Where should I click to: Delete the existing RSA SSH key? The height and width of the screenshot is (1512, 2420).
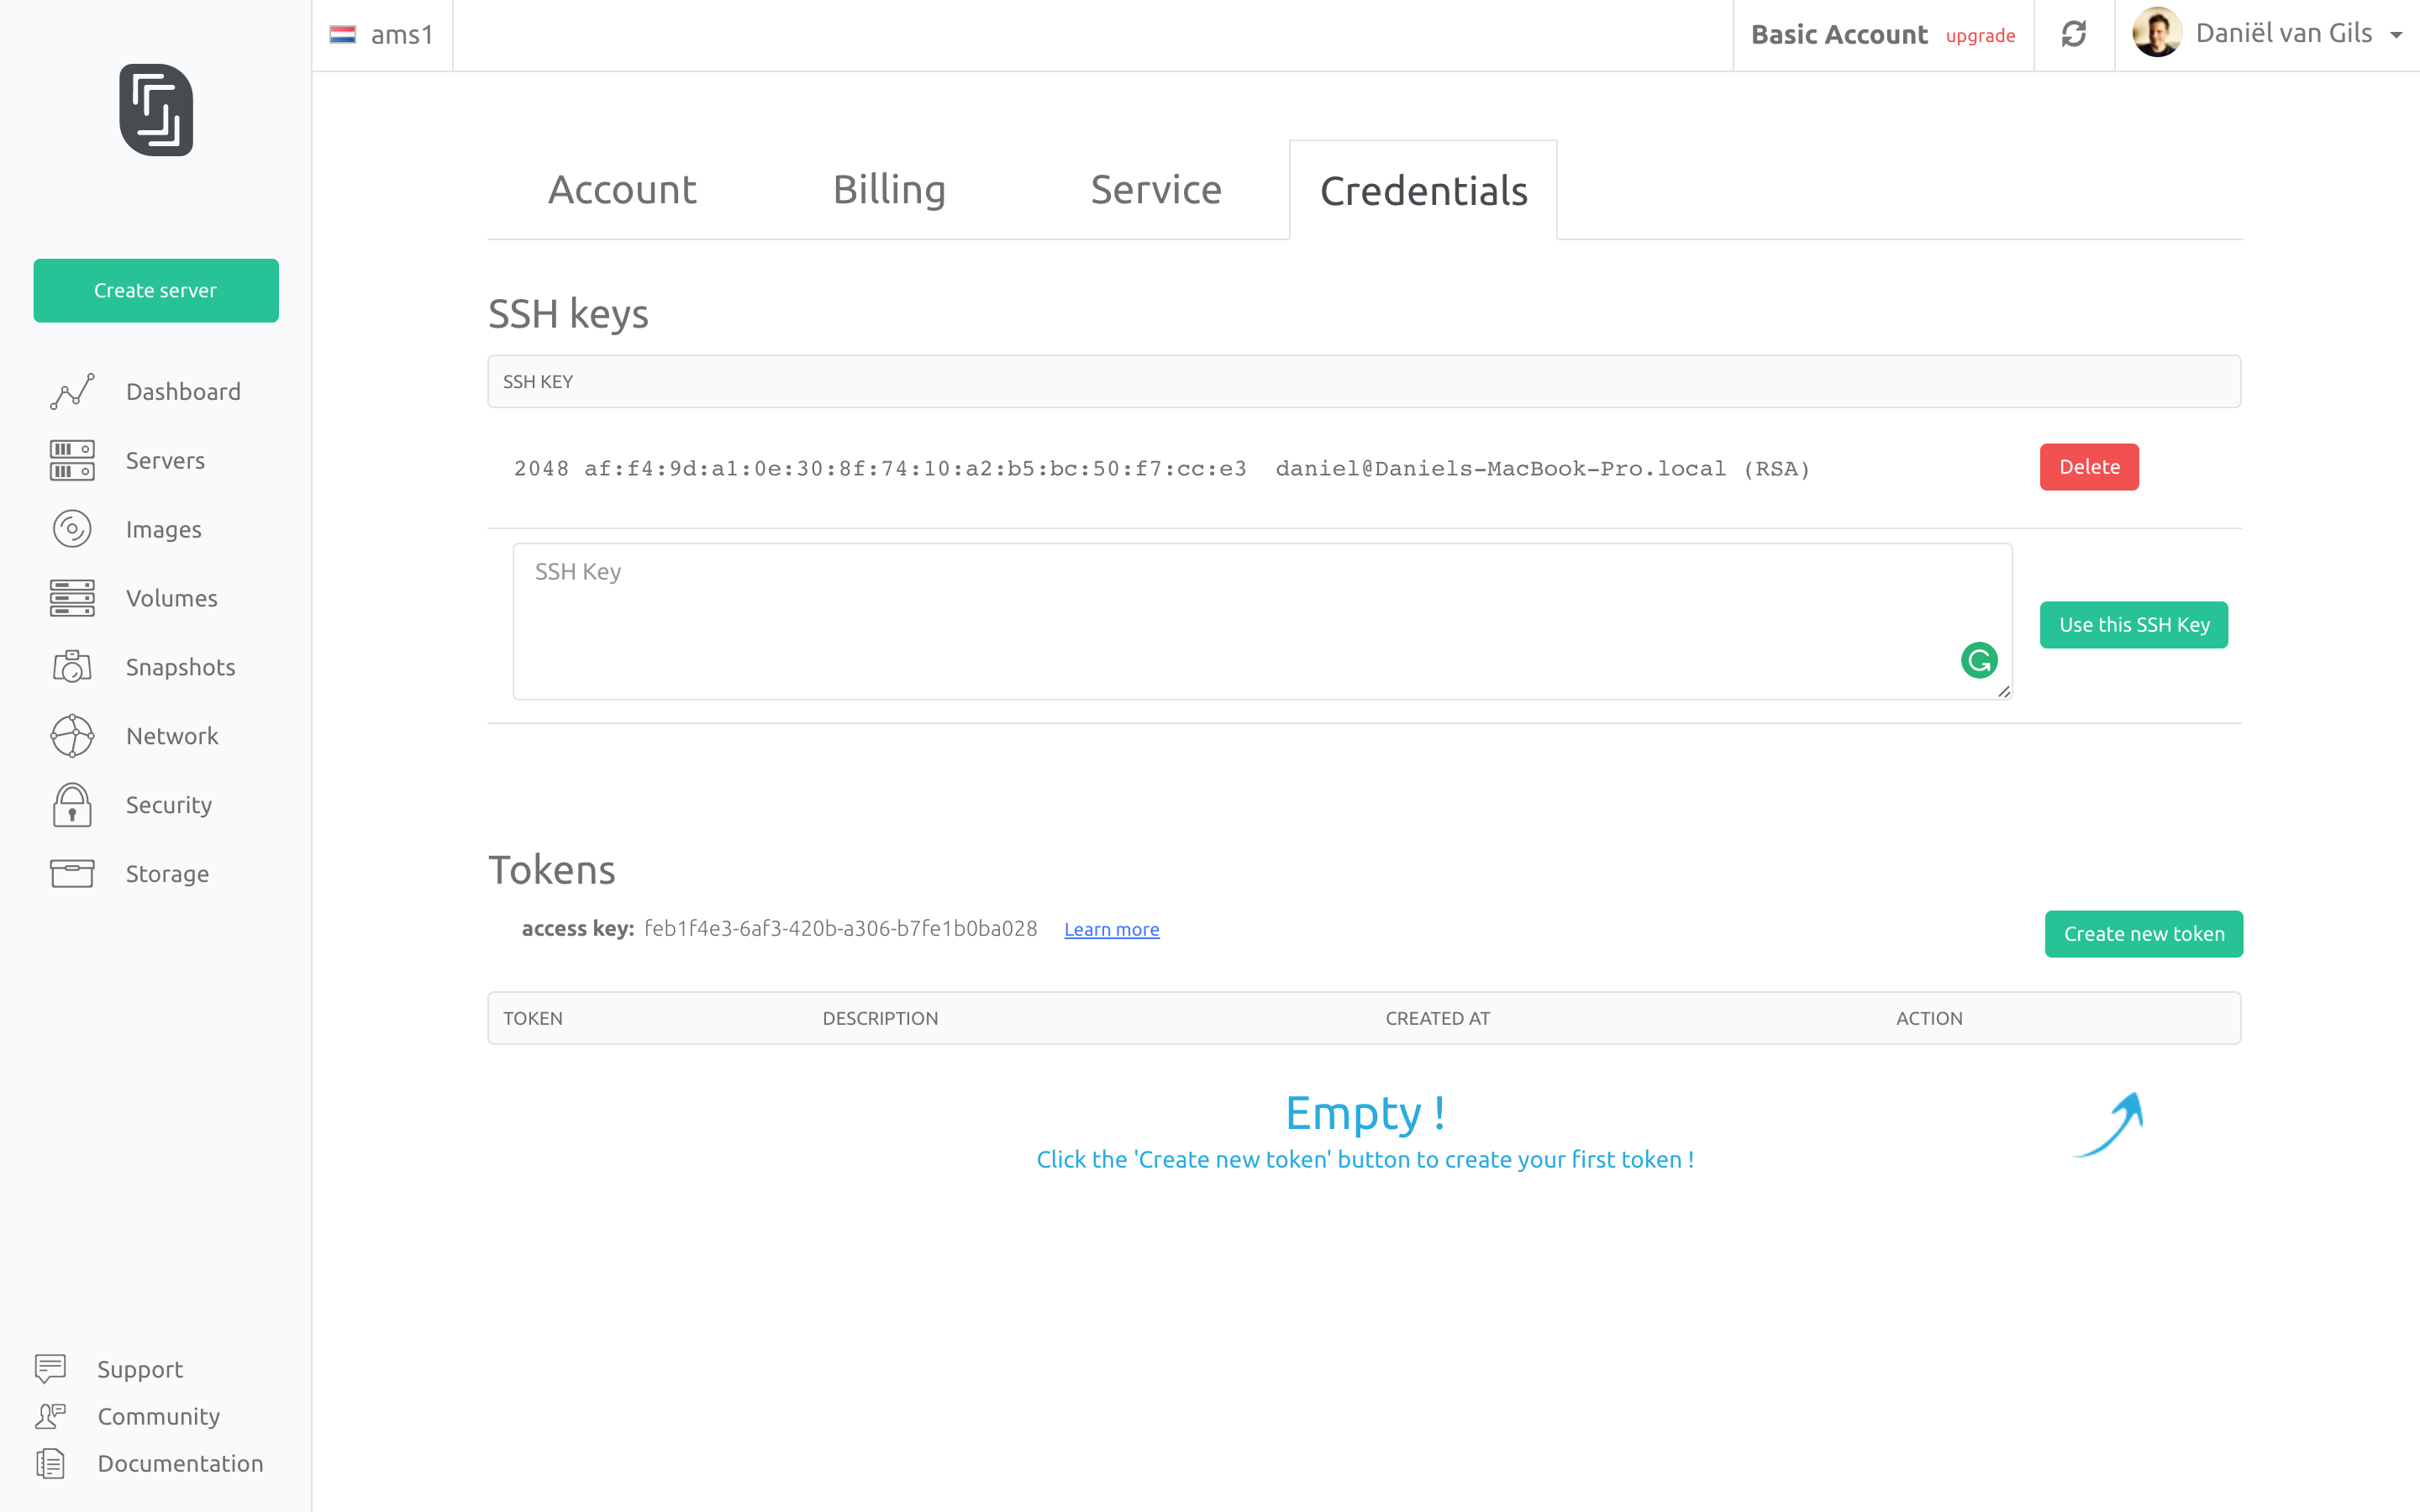[x=2089, y=466]
